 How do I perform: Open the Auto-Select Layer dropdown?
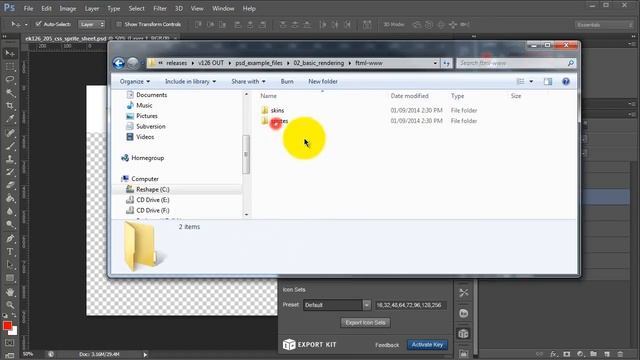coord(91,24)
